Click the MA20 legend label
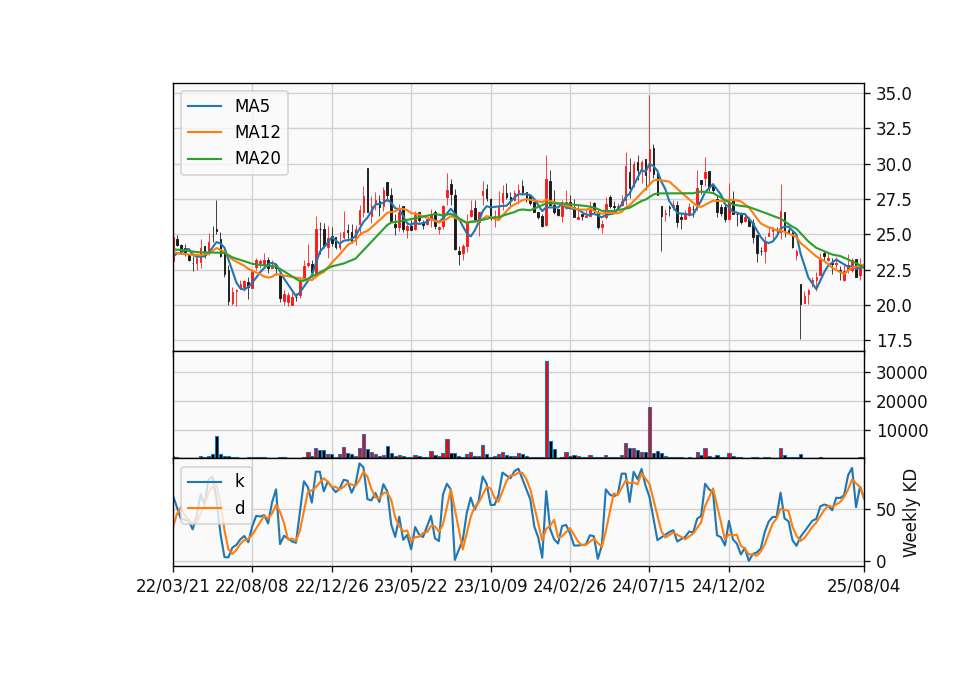960x690 pixels. tap(257, 159)
